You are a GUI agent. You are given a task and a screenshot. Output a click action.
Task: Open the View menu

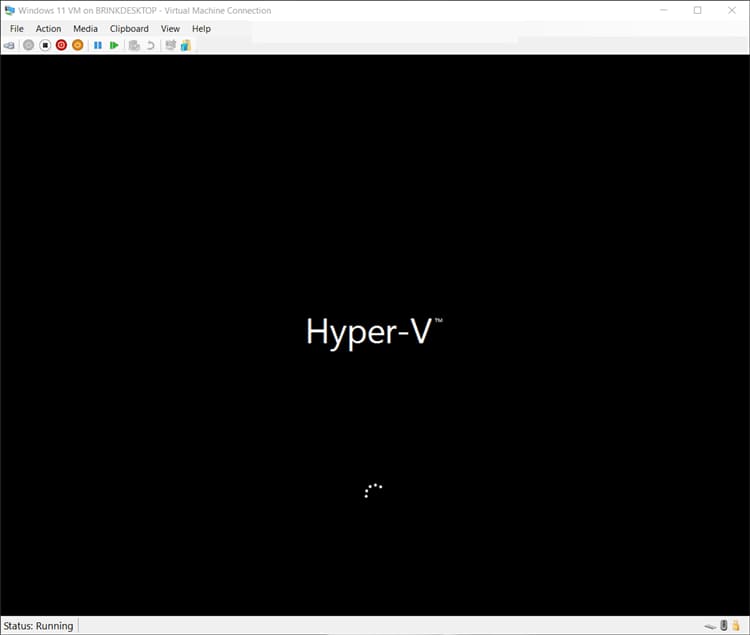tap(170, 29)
